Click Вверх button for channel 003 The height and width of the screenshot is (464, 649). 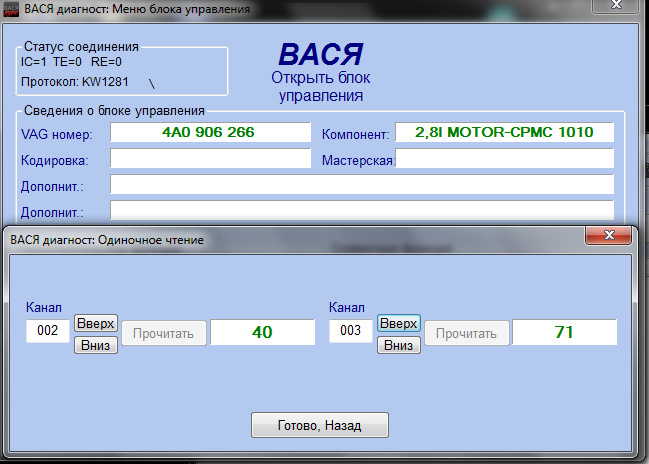399,323
